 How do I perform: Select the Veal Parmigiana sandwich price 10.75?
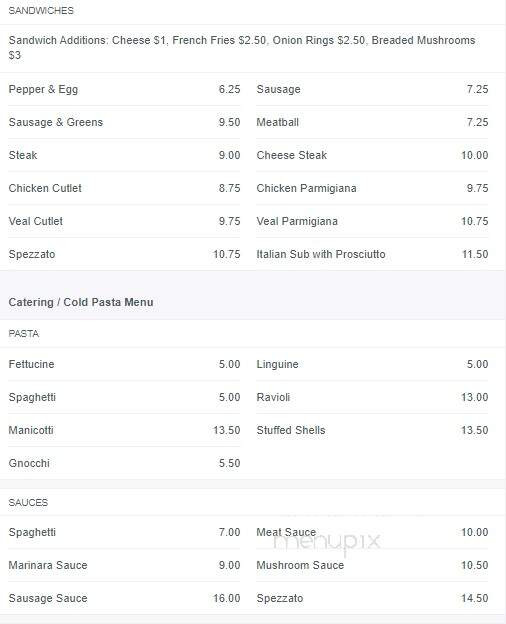[x=475, y=221]
